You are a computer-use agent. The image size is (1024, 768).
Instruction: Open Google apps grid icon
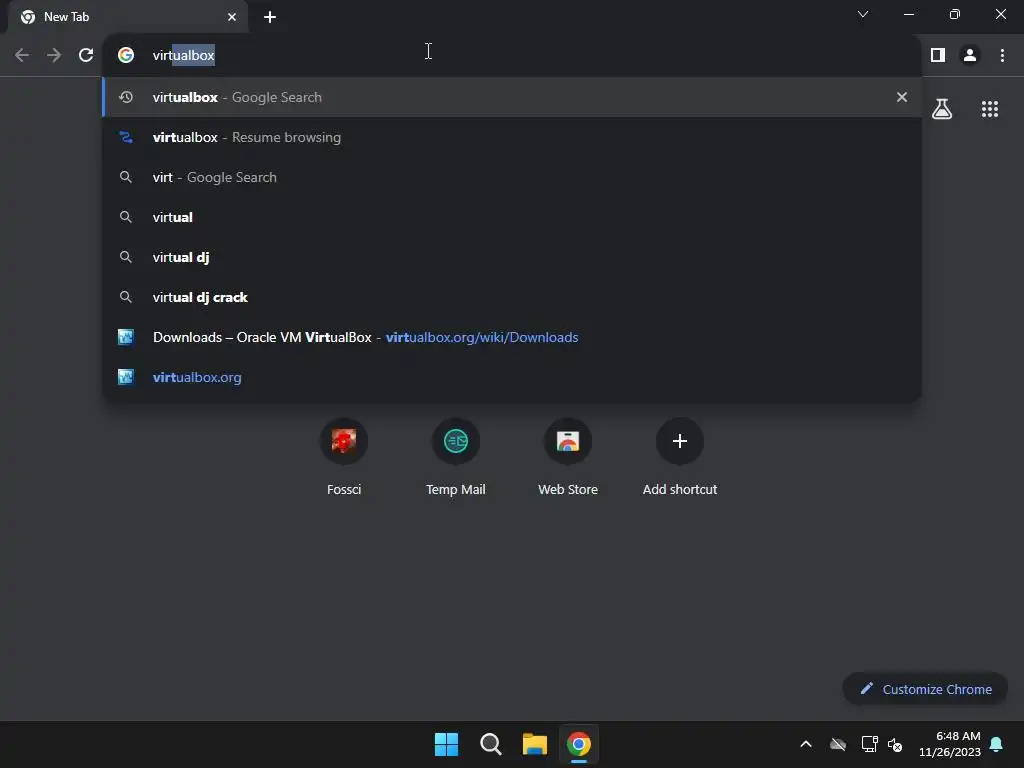(989, 109)
